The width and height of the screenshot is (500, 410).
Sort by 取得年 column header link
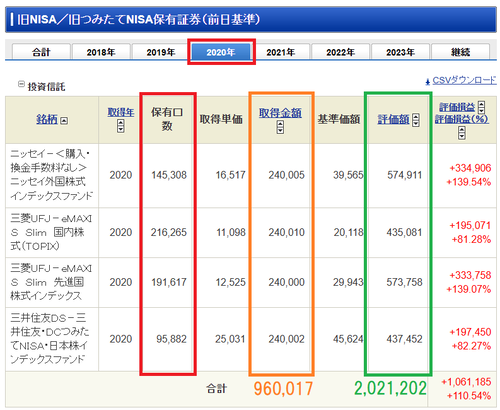point(121,112)
